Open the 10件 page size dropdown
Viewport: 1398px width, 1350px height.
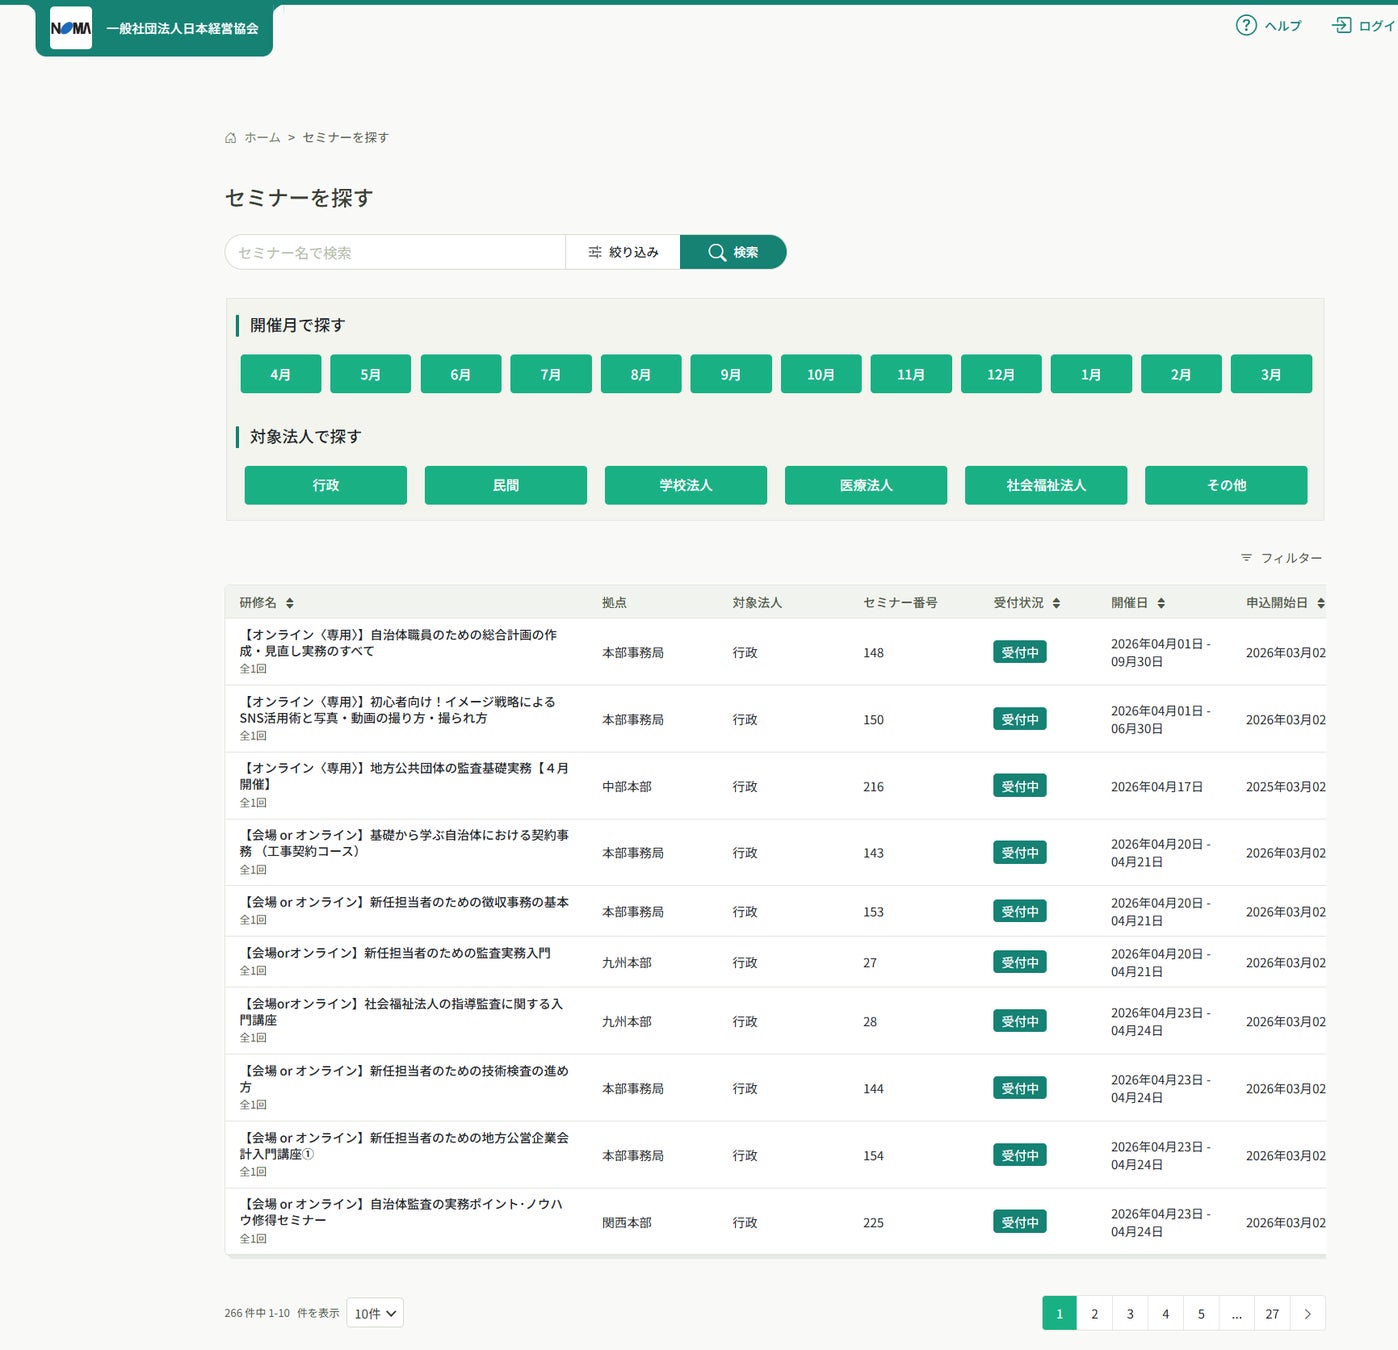click(x=375, y=1314)
